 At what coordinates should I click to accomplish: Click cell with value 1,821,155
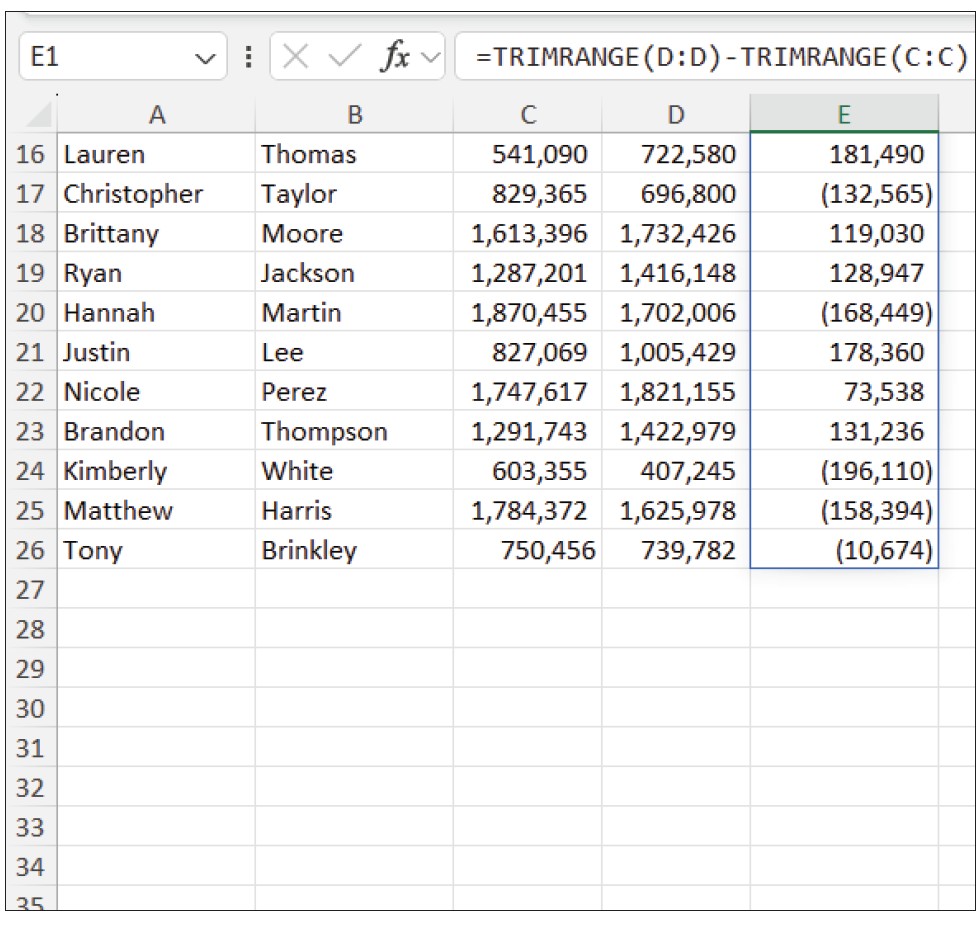coord(676,392)
